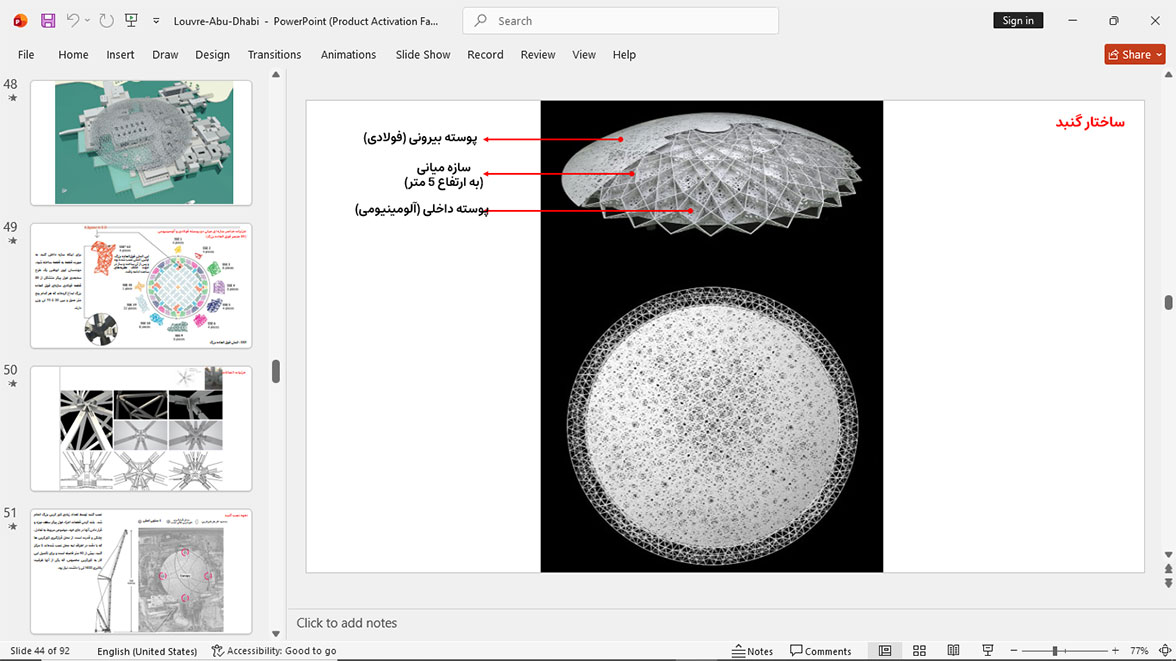The image size is (1176, 661).
Task: Open the Help tab
Action: point(624,55)
